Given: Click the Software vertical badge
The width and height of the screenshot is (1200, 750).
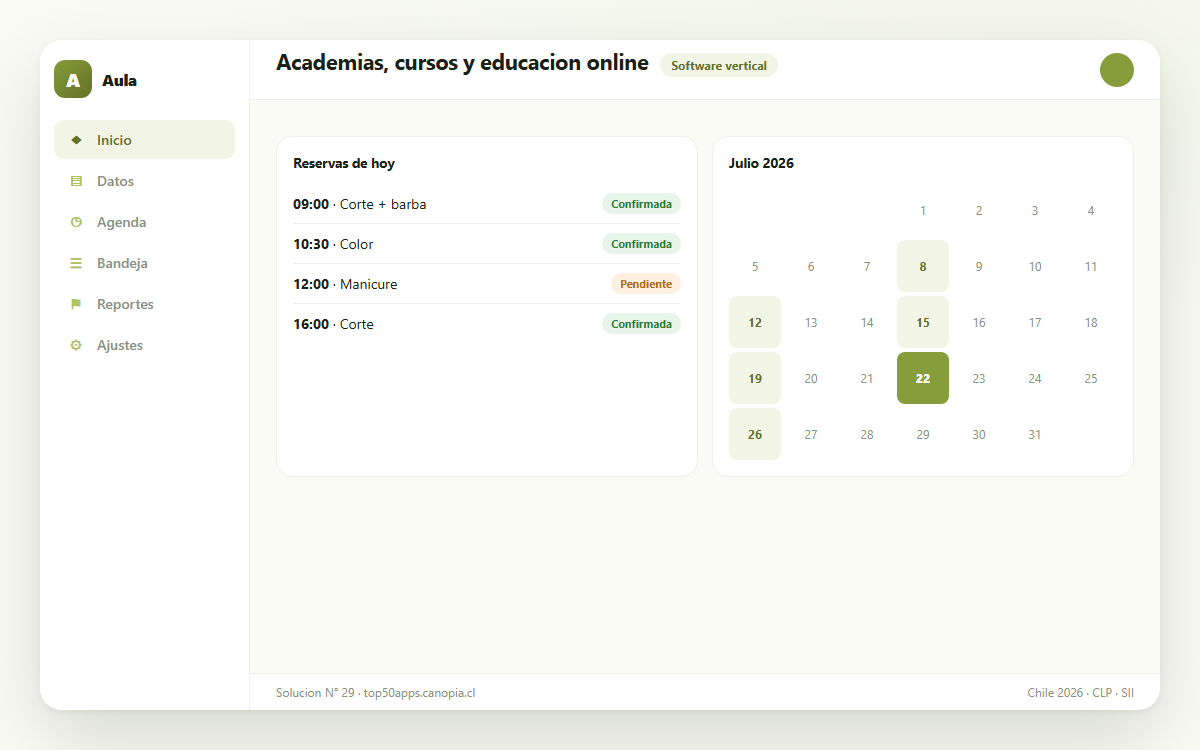Looking at the screenshot, I should 719,65.
